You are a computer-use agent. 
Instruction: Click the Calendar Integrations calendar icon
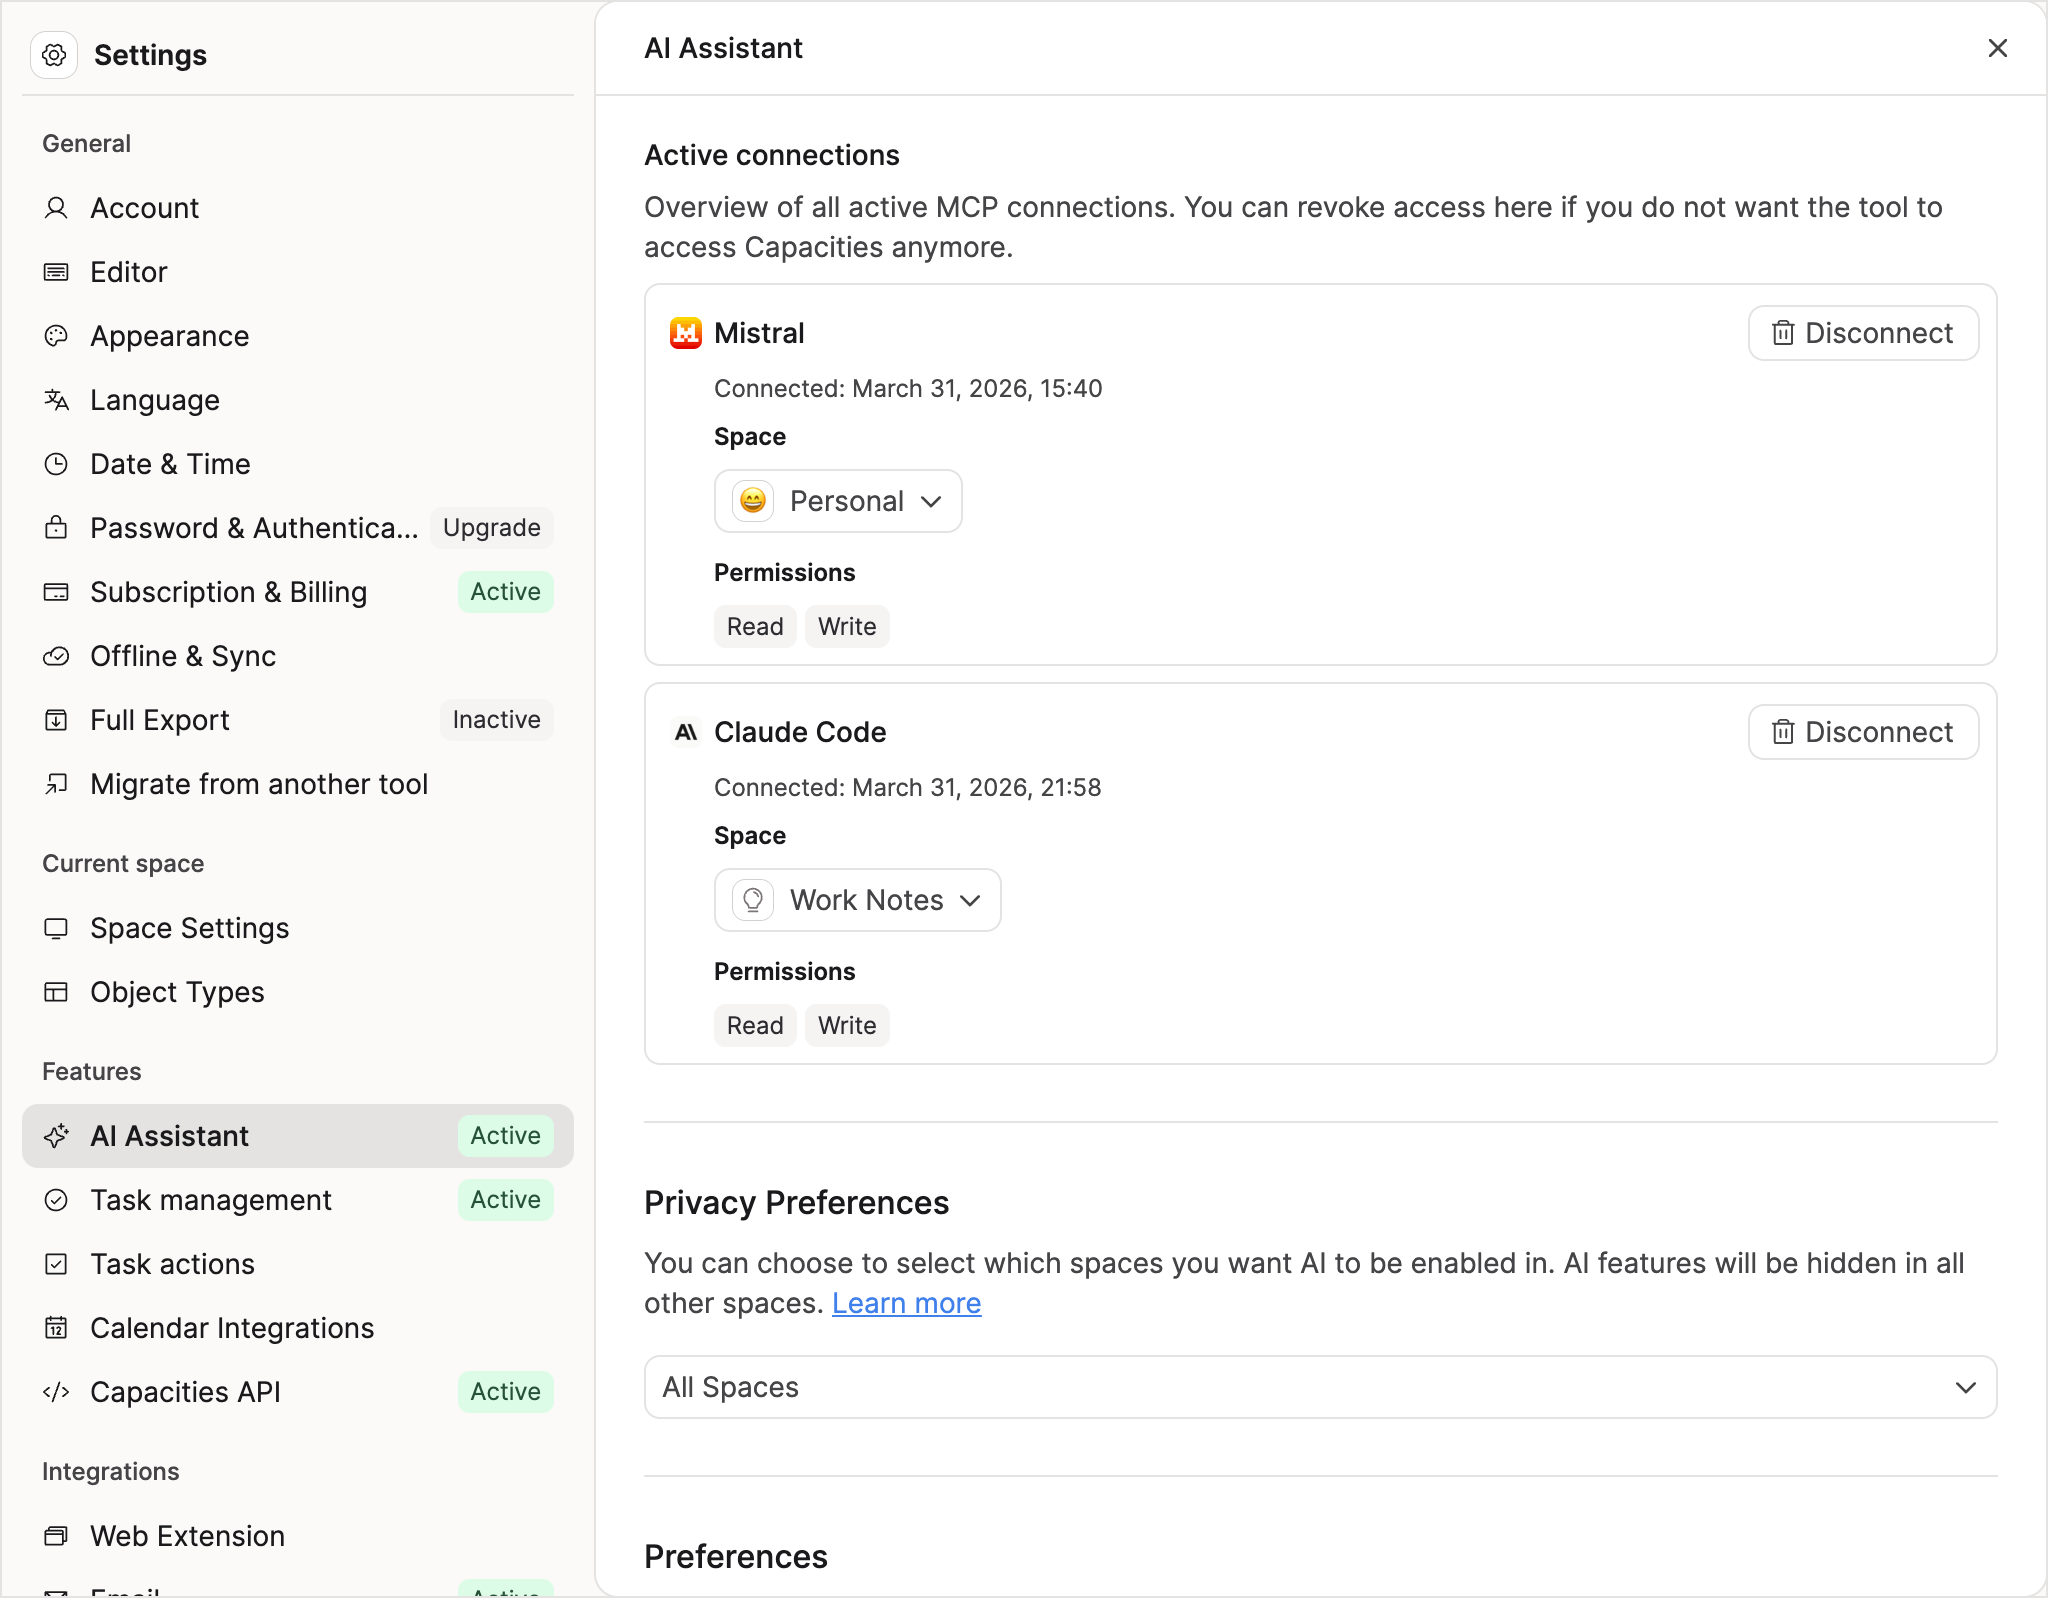pyautogui.click(x=56, y=1328)
